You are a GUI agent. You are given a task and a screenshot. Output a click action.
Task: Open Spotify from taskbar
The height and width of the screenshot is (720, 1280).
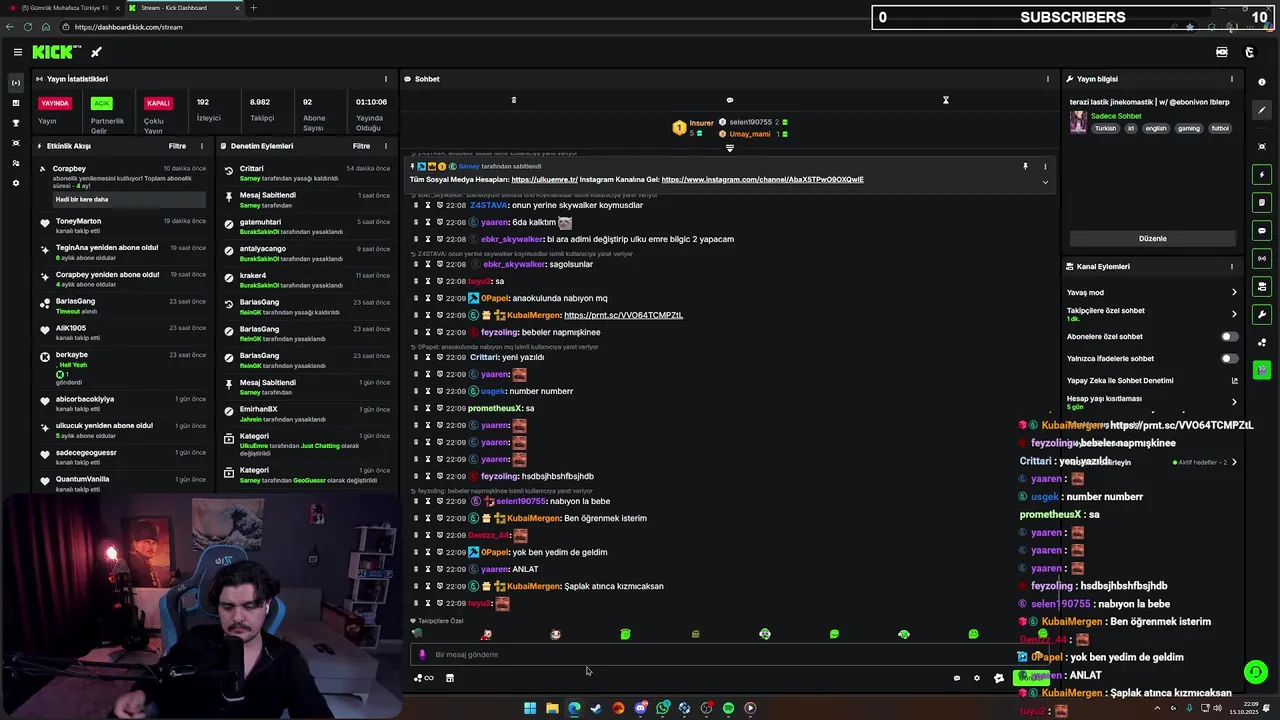(728, 708)
